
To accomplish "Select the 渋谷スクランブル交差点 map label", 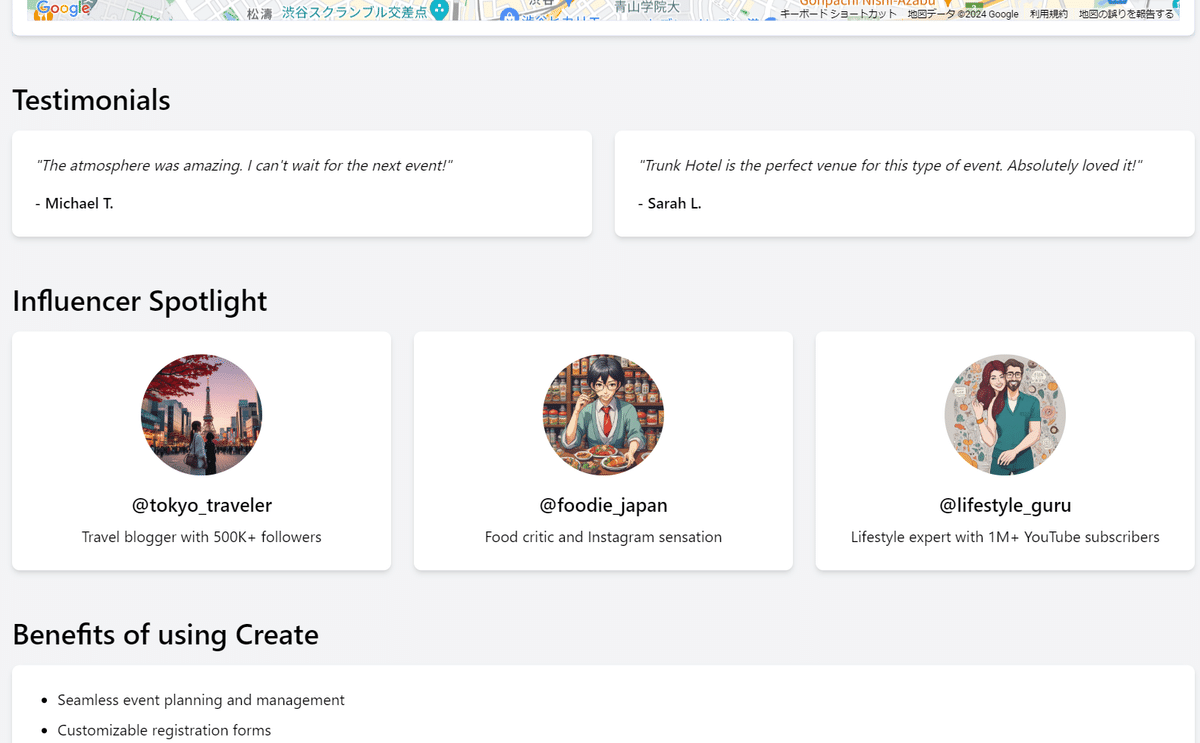I will [353, 12].
